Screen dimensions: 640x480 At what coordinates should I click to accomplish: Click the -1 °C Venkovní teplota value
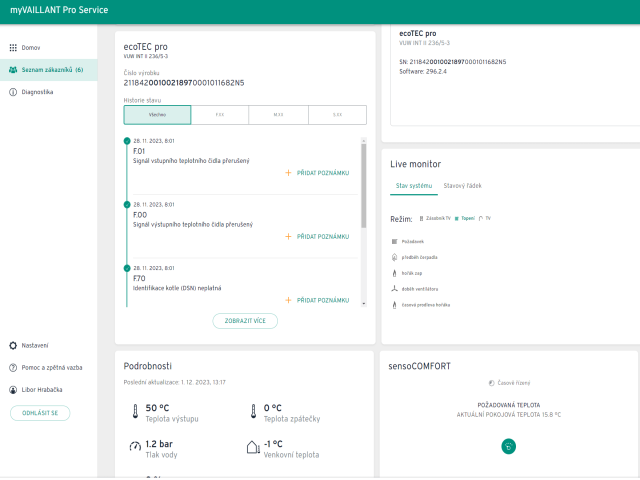click(273, 444)
